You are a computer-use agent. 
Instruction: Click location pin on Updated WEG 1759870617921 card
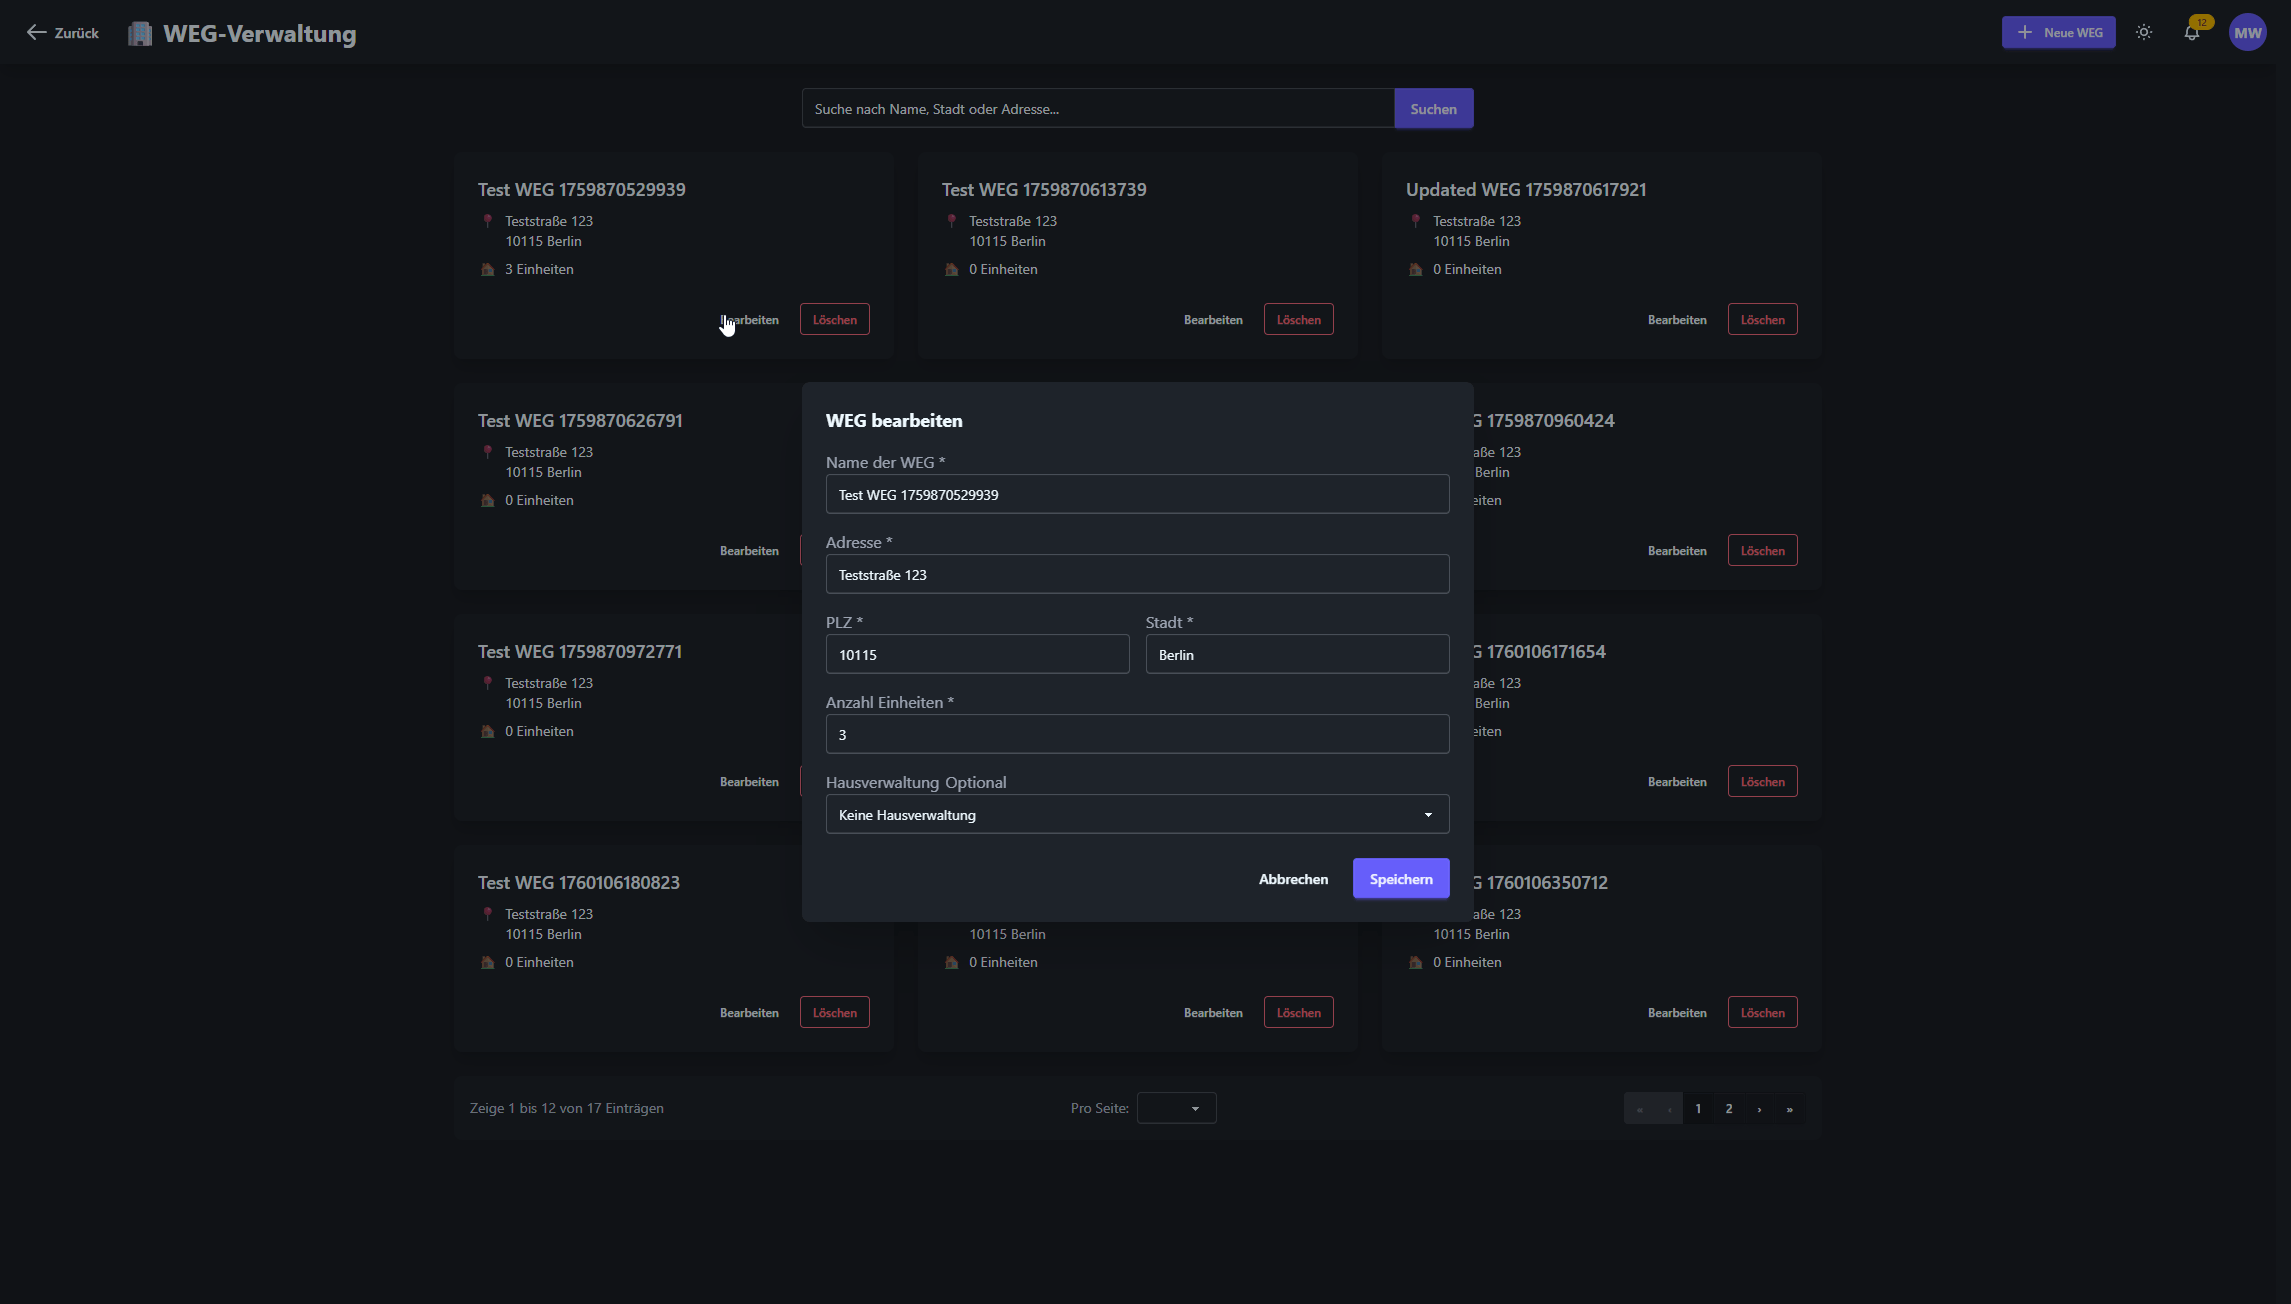pos(1416,221)
